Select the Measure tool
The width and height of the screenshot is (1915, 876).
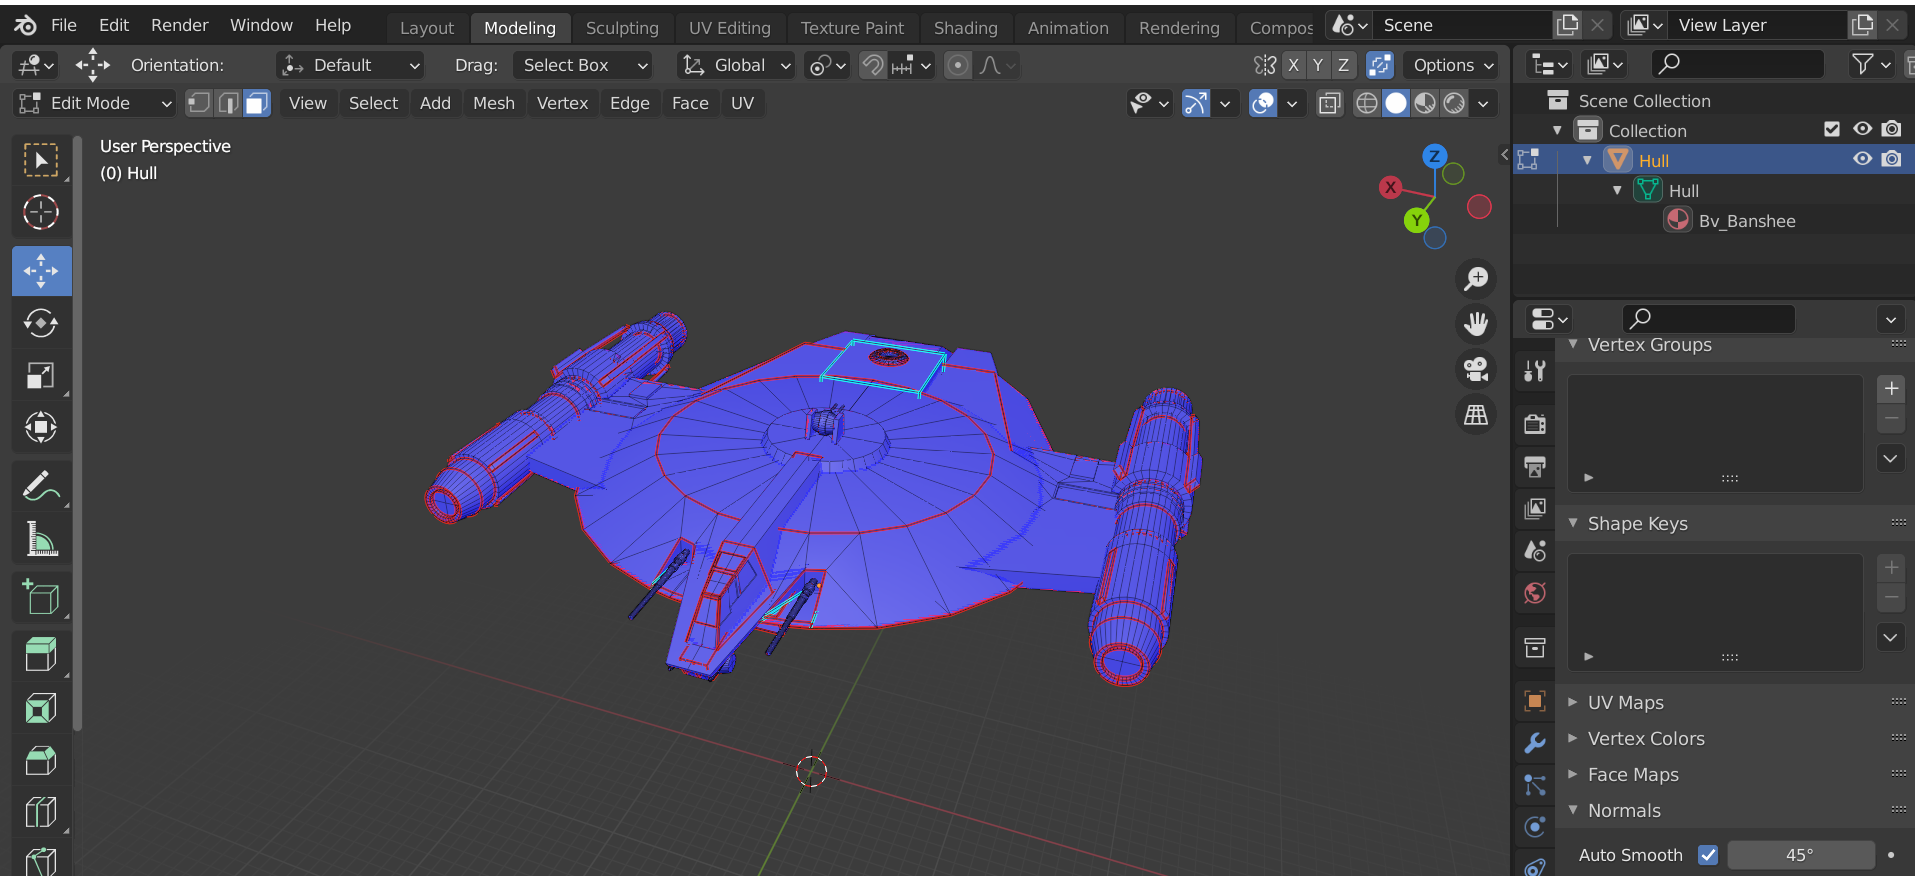click(41, 538)
